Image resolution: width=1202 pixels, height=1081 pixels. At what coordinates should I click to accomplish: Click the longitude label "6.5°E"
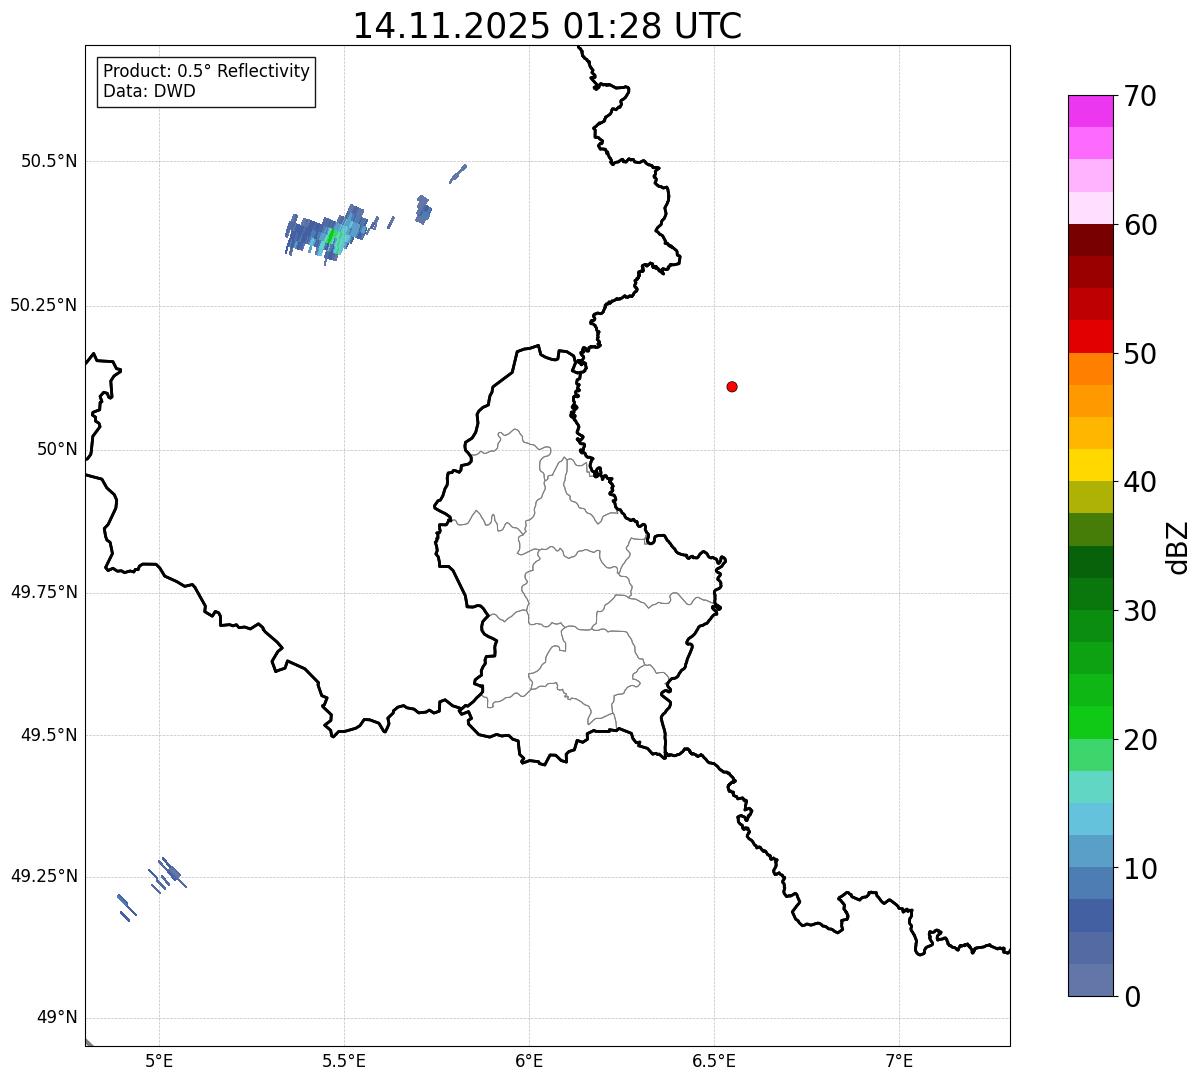coord(714,1060)
